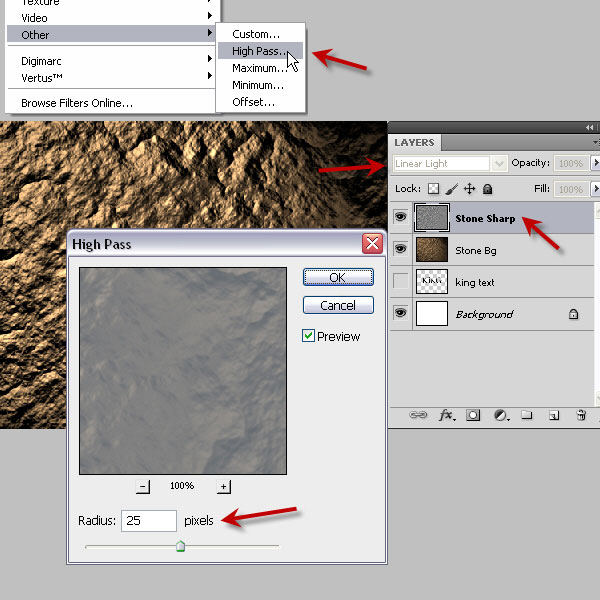Zoom in the High Pass preview
This screenshot has width=600, height=600.
click(x=223, y=486)
